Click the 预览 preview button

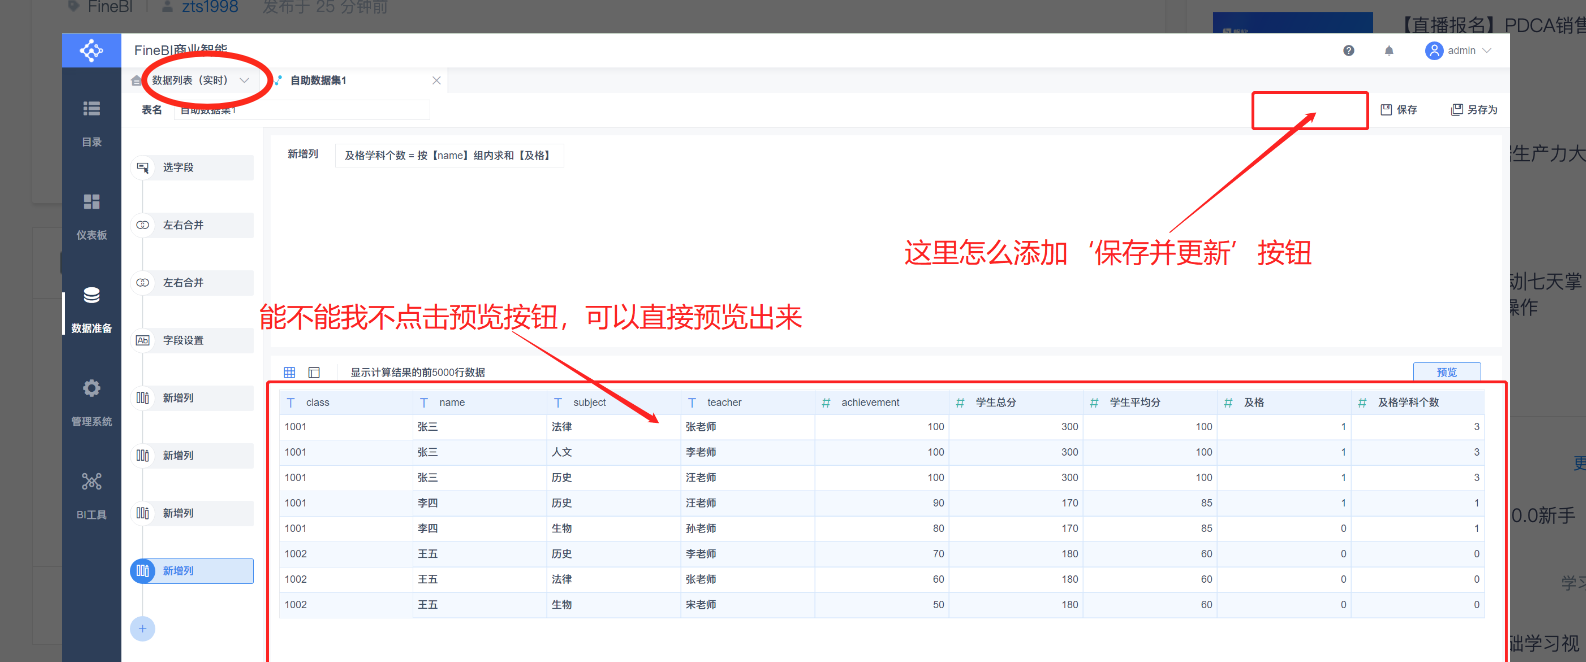(x=1446, y=372)
